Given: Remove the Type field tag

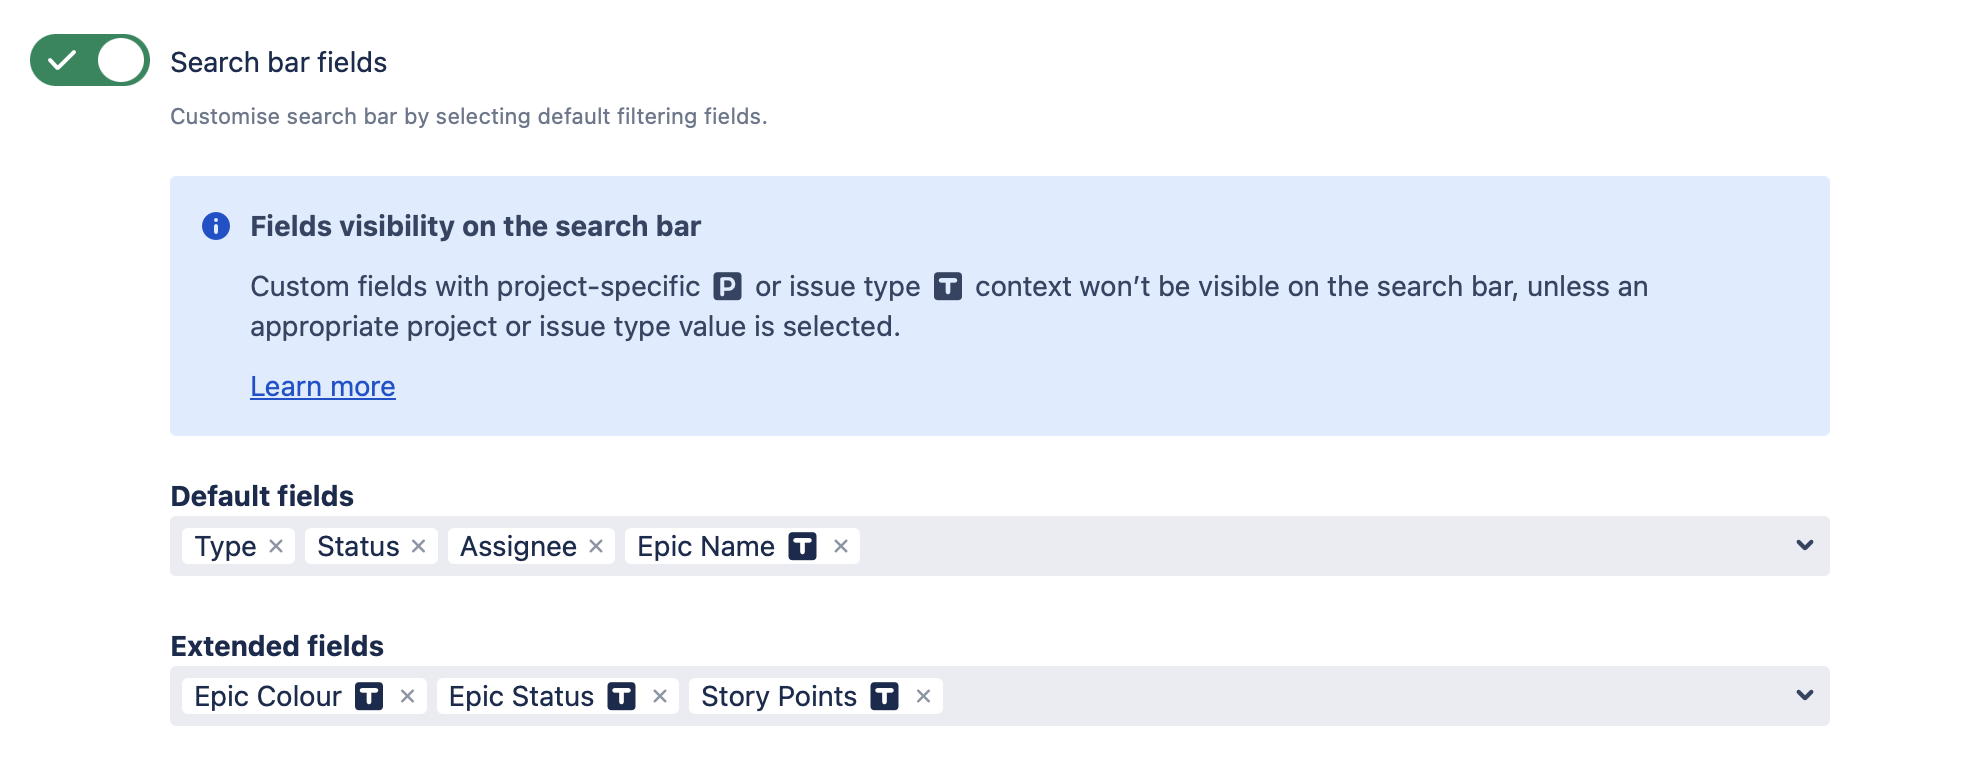Looking at the screenshot, I should point(276,546).
